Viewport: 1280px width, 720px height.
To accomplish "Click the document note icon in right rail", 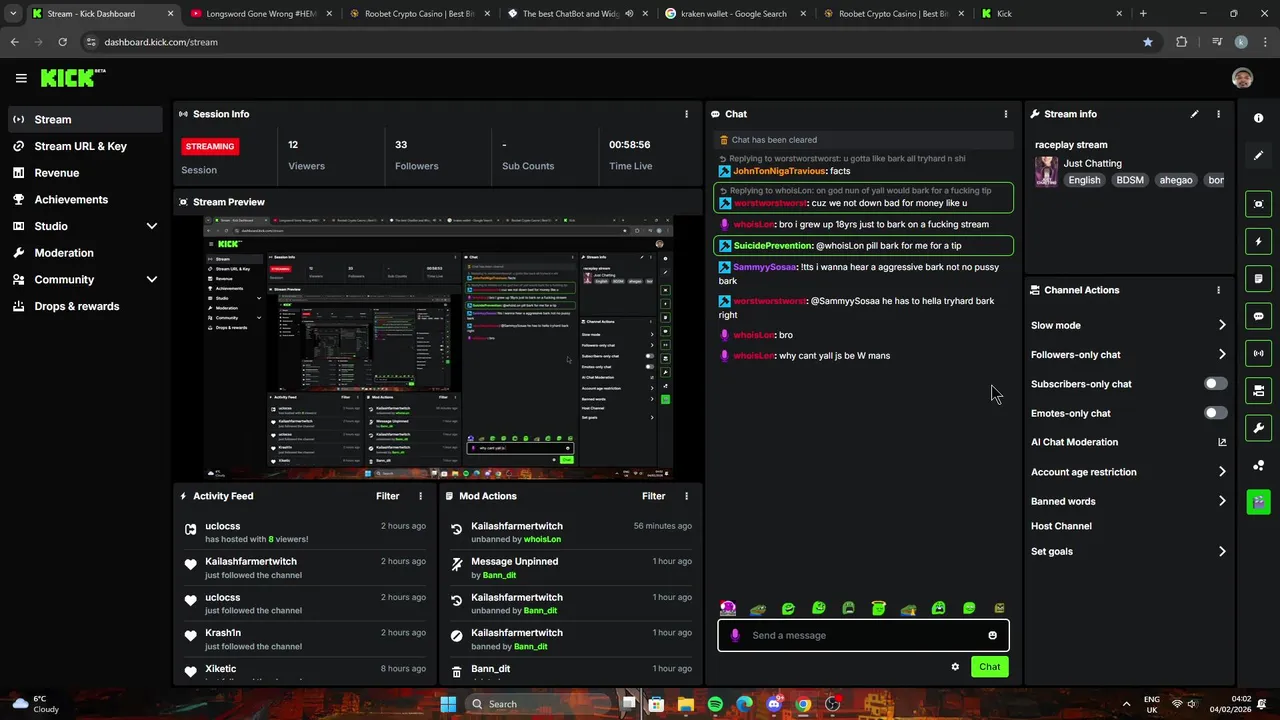I will 1258,279.
